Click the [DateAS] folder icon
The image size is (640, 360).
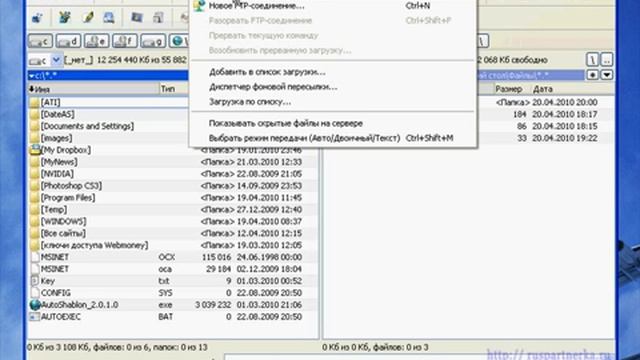tap(35, 114)
